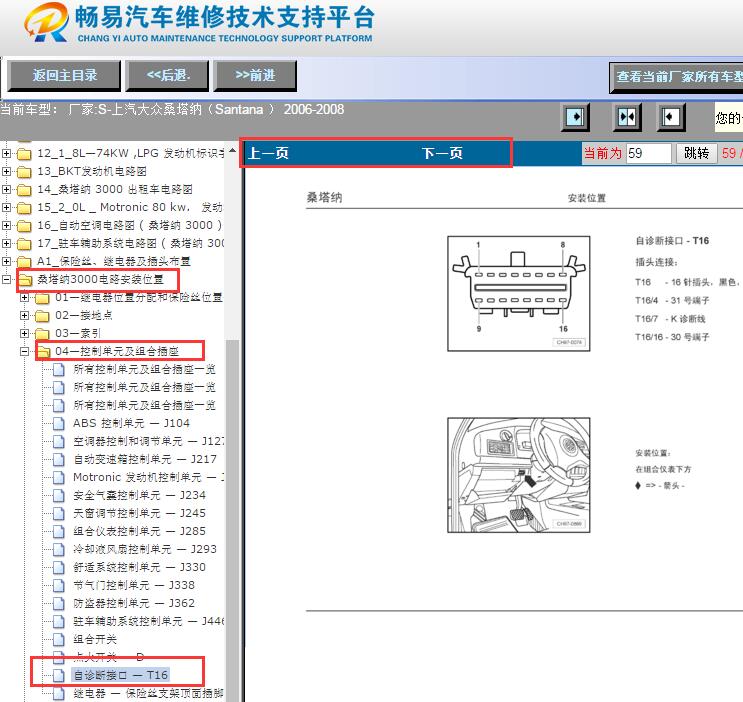The image size is (743, 702).
Task: Open 舒适系统控制单元 — J330 page
Action: pyautogui.click(x=139, y=567)
